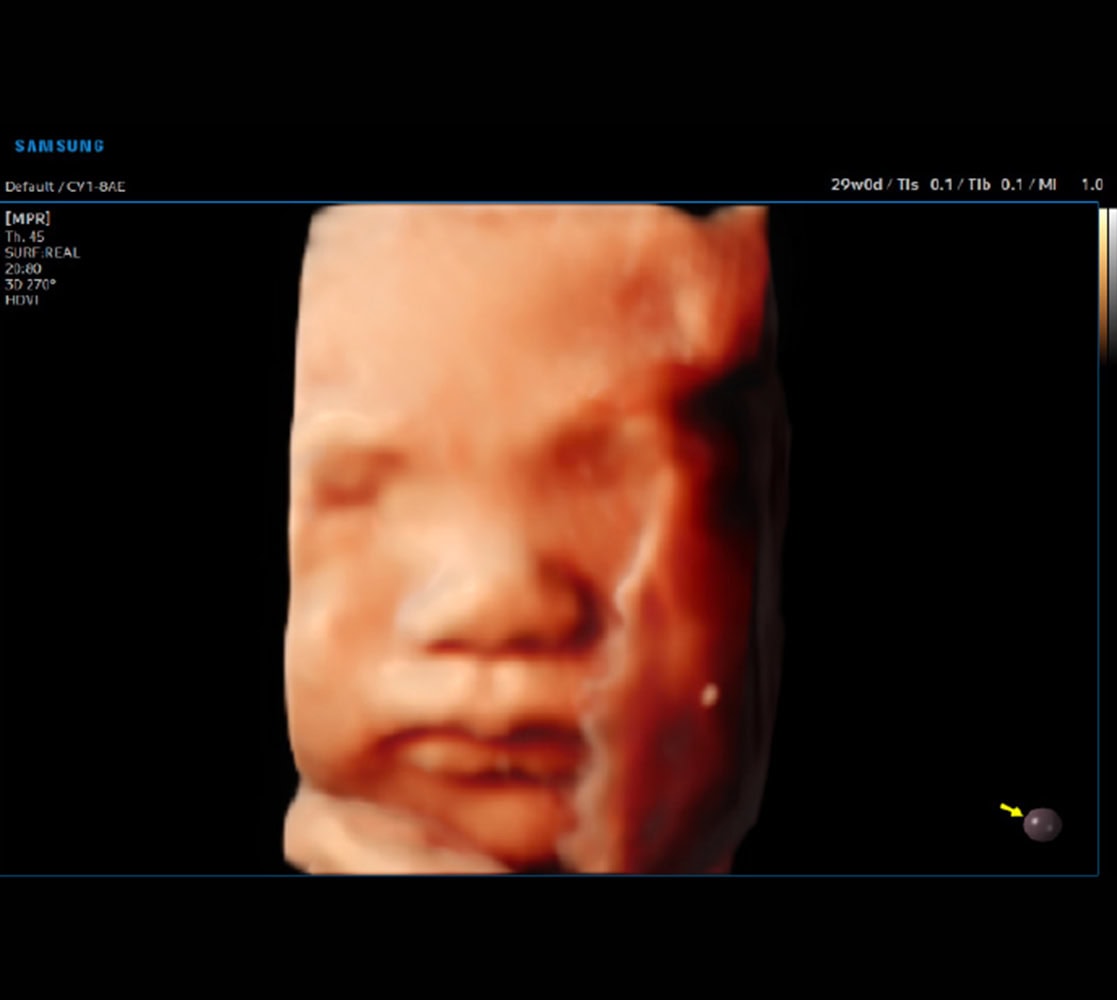The image size is (1117, 1000).
Task: Click the 29w0d gestational age text
Action: 856,185
